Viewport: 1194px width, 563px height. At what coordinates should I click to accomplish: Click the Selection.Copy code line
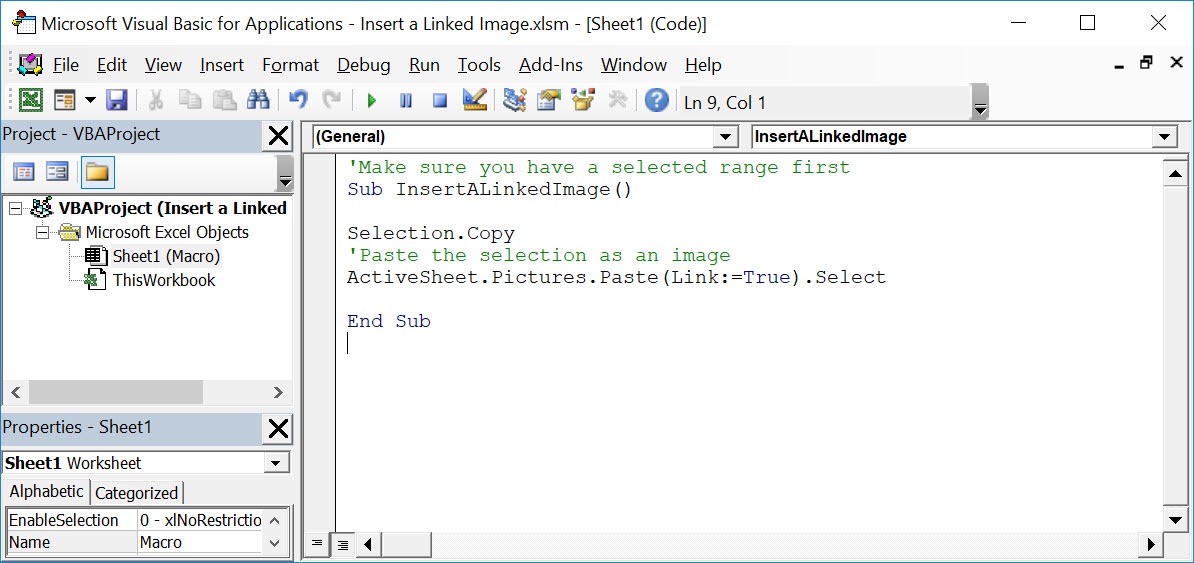pos(431,233)
